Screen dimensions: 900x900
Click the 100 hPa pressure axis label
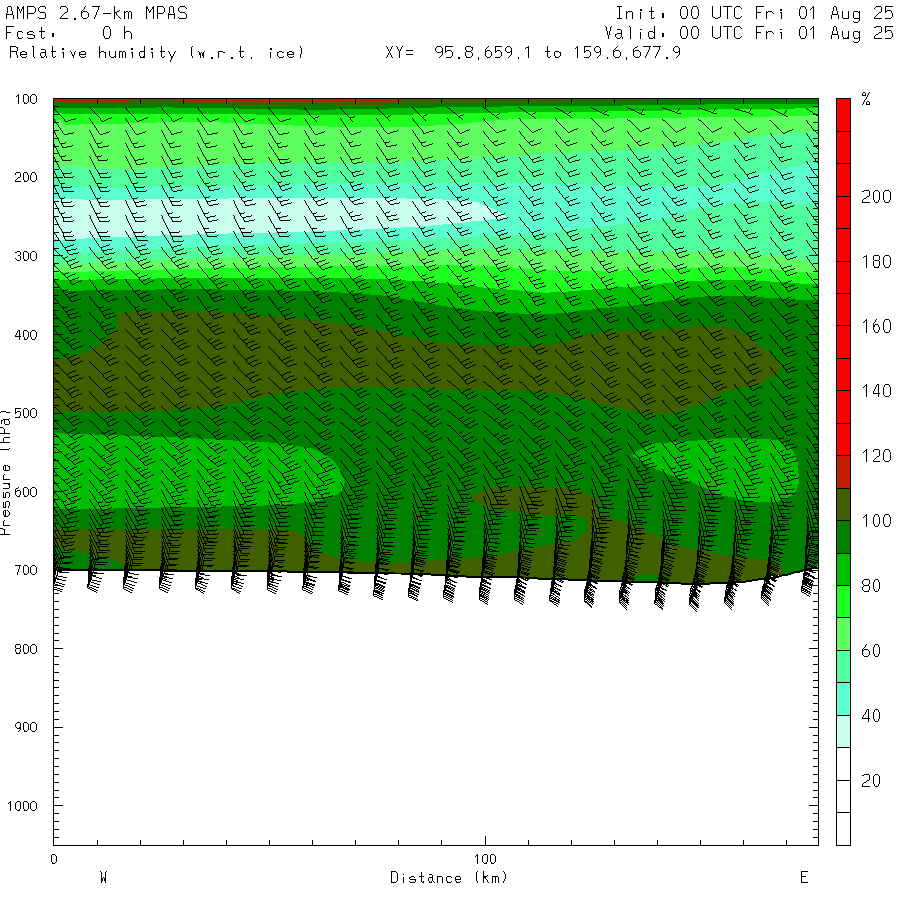click(26, 99)
